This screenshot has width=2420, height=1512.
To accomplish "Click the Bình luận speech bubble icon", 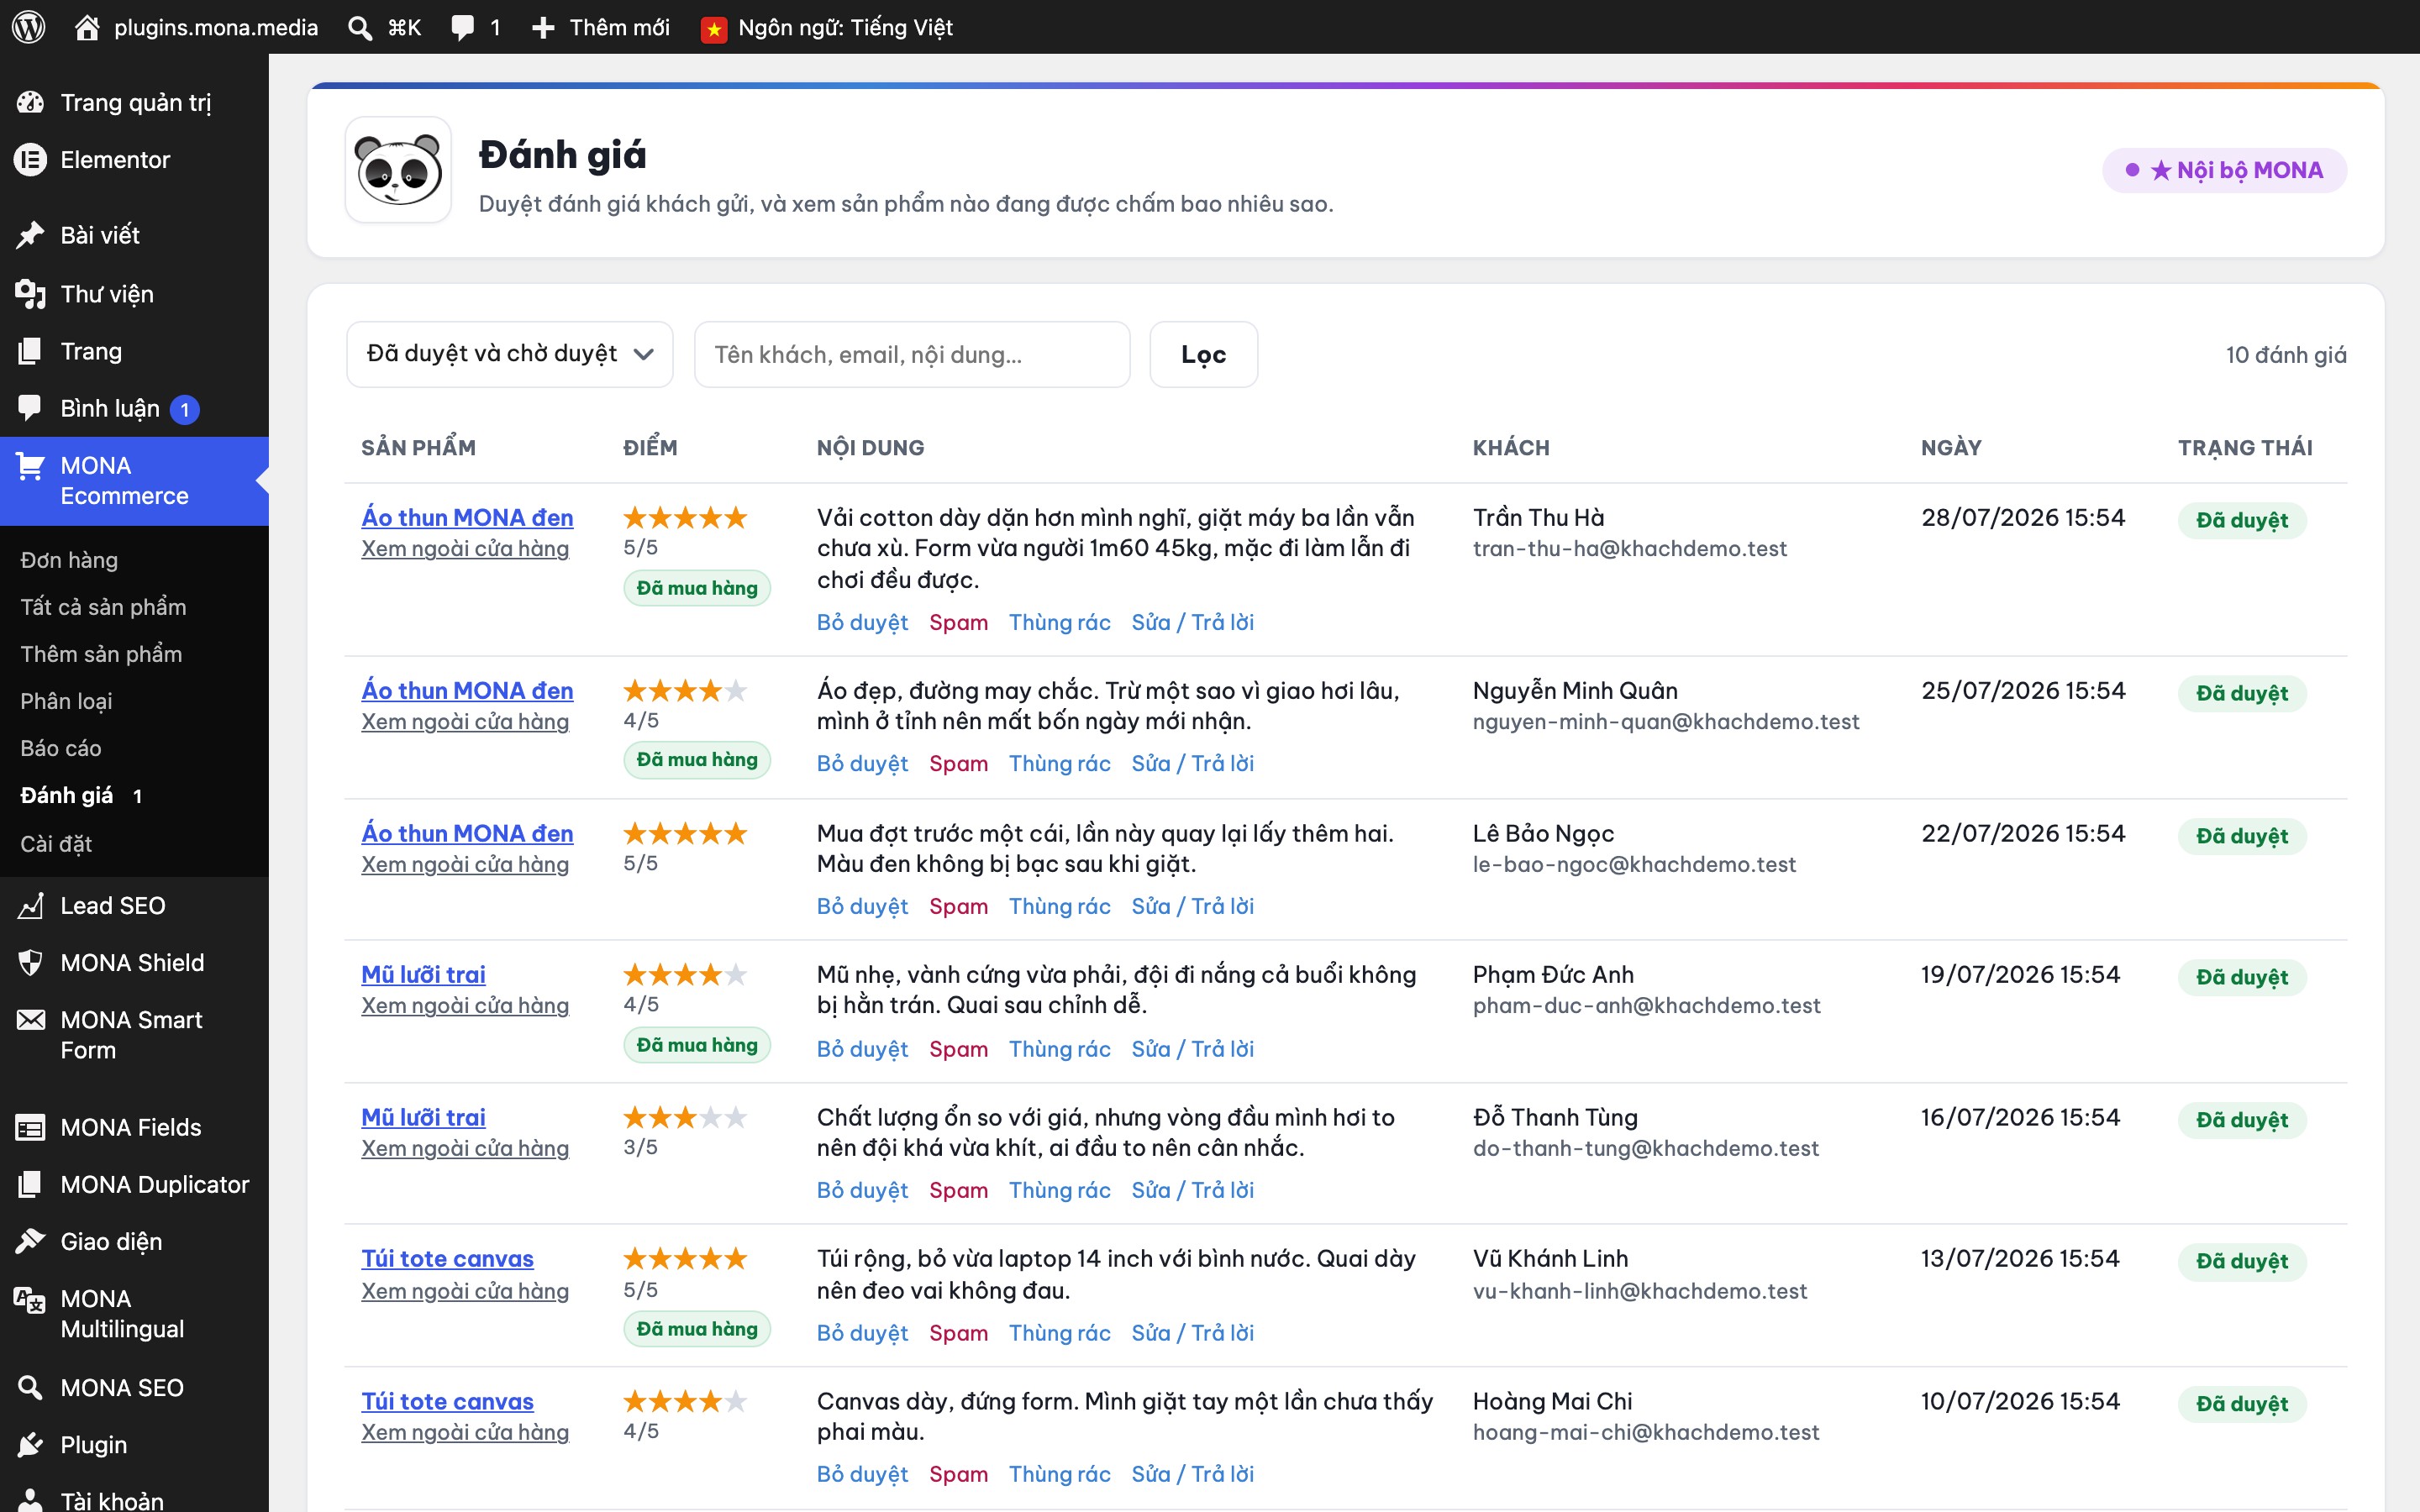I will pos(30,408).
